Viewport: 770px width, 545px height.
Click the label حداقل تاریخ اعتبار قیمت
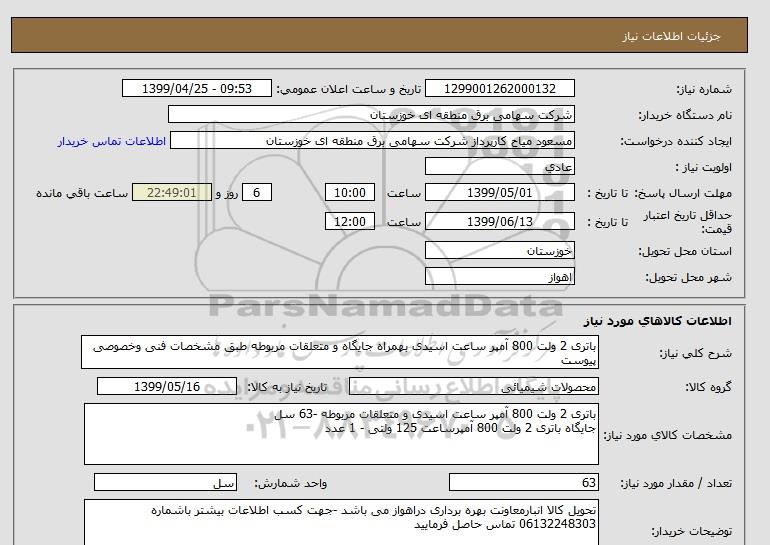688,222
